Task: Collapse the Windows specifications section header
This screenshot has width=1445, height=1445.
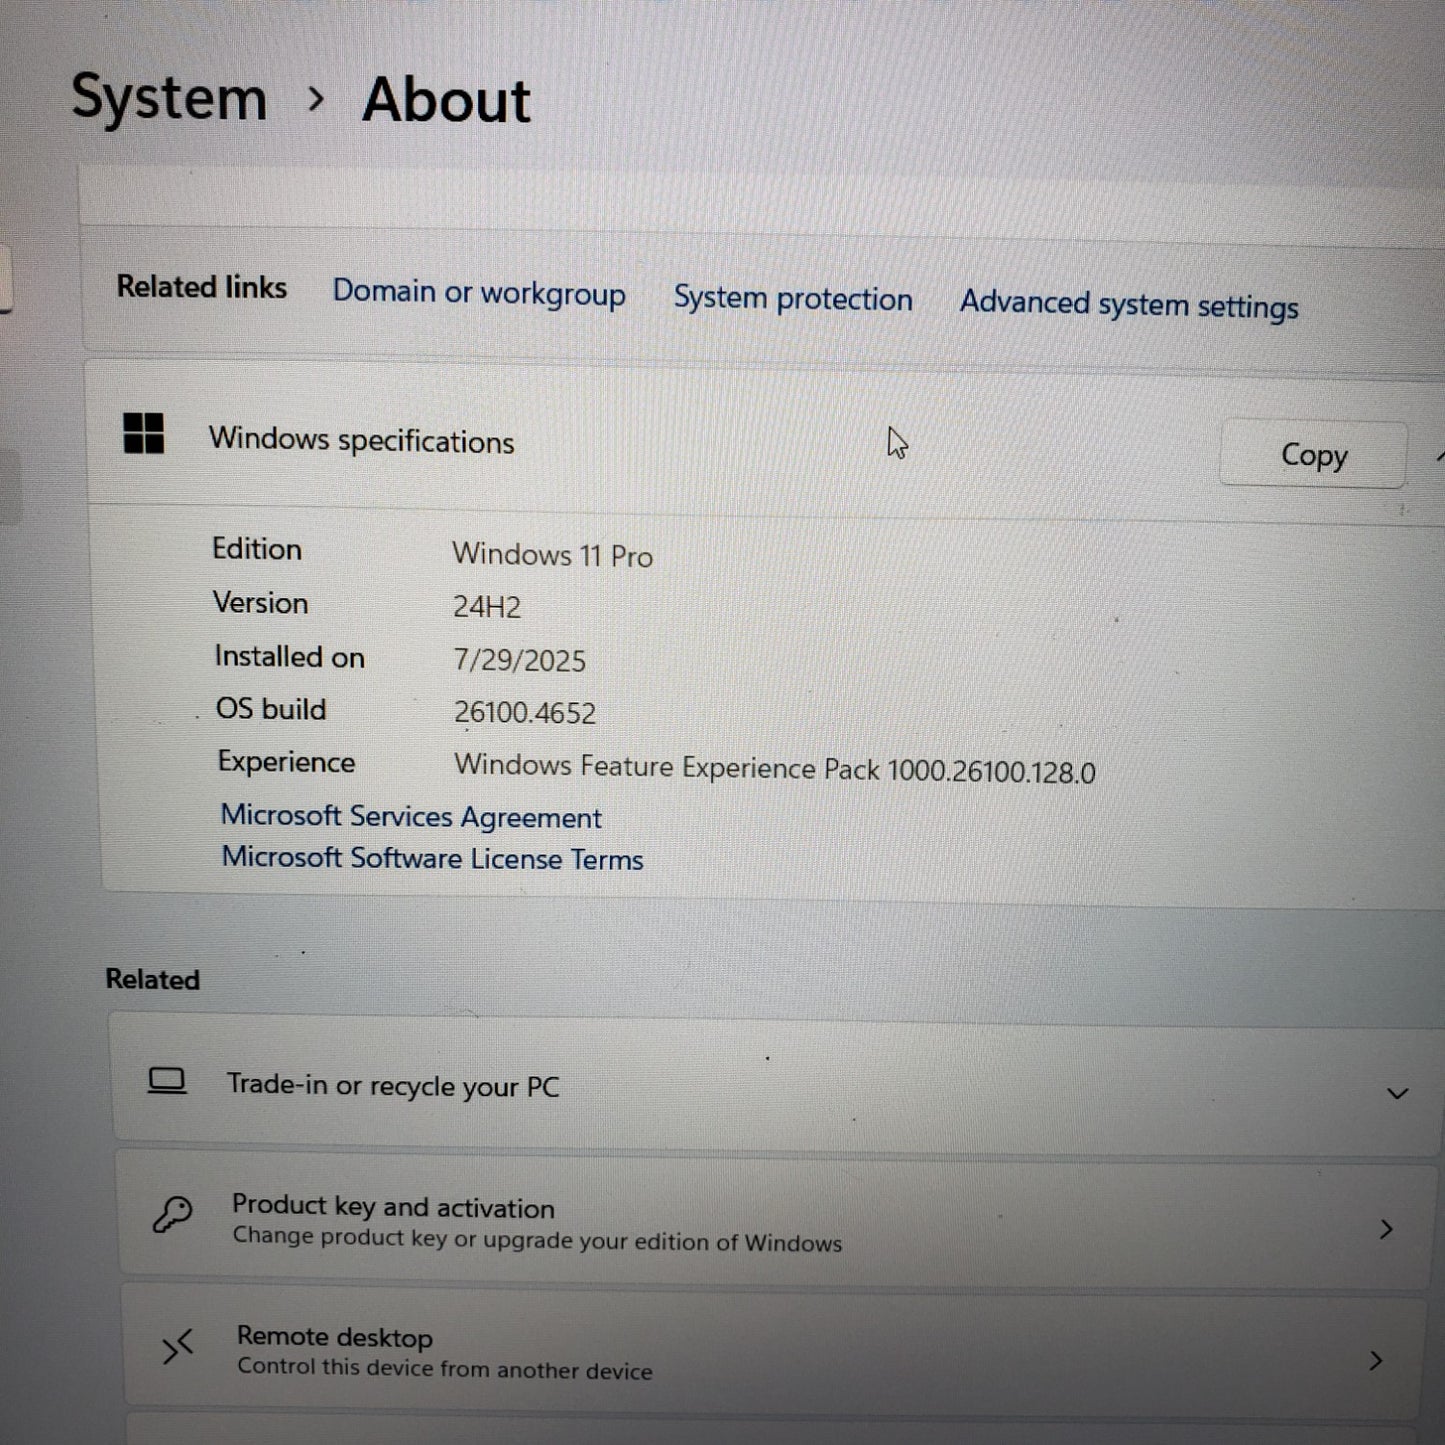Action: pyautogui.click(x=765, y=440)
